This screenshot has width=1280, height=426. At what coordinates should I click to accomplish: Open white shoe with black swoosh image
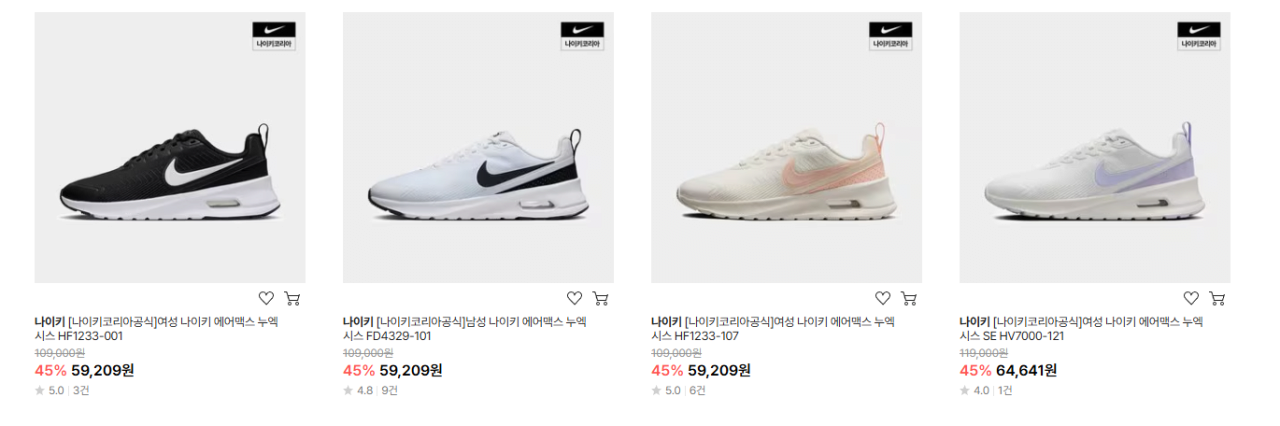(x=478, y=147)
